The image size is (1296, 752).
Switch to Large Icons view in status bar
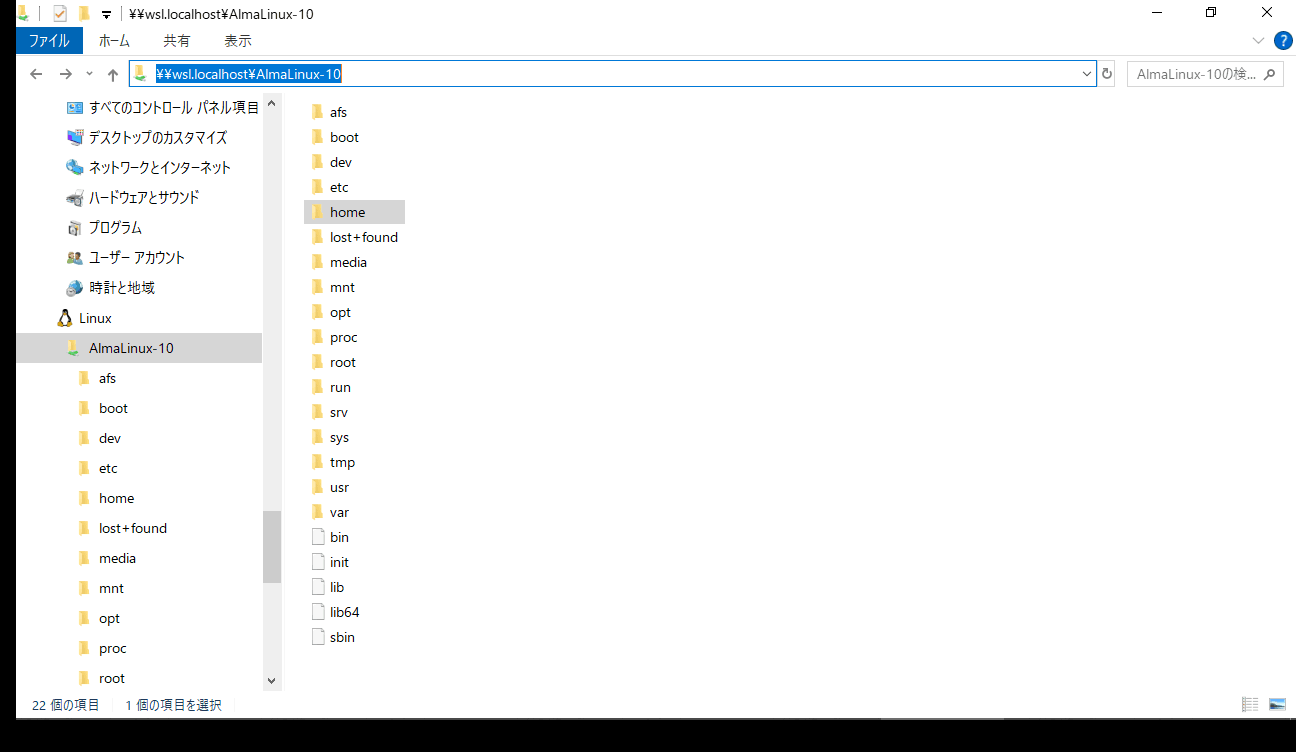(x=1277, y=705)
